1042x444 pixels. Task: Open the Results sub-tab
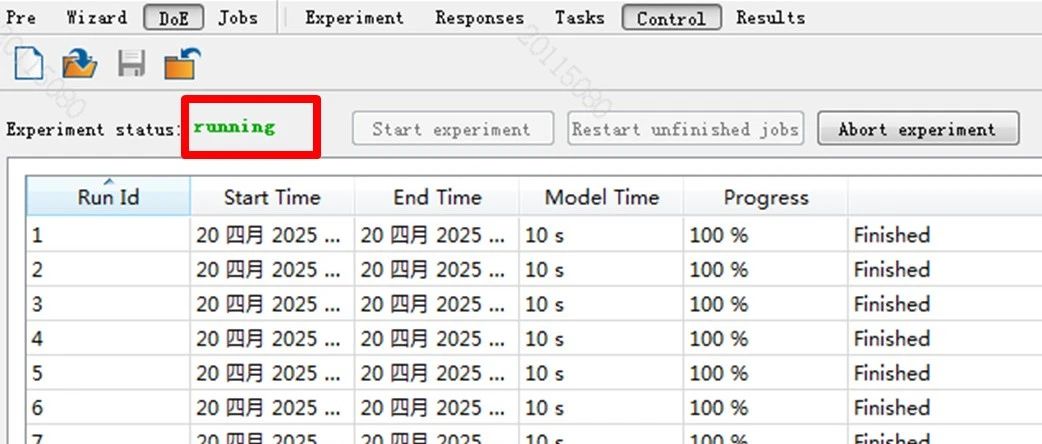point(770,18)
